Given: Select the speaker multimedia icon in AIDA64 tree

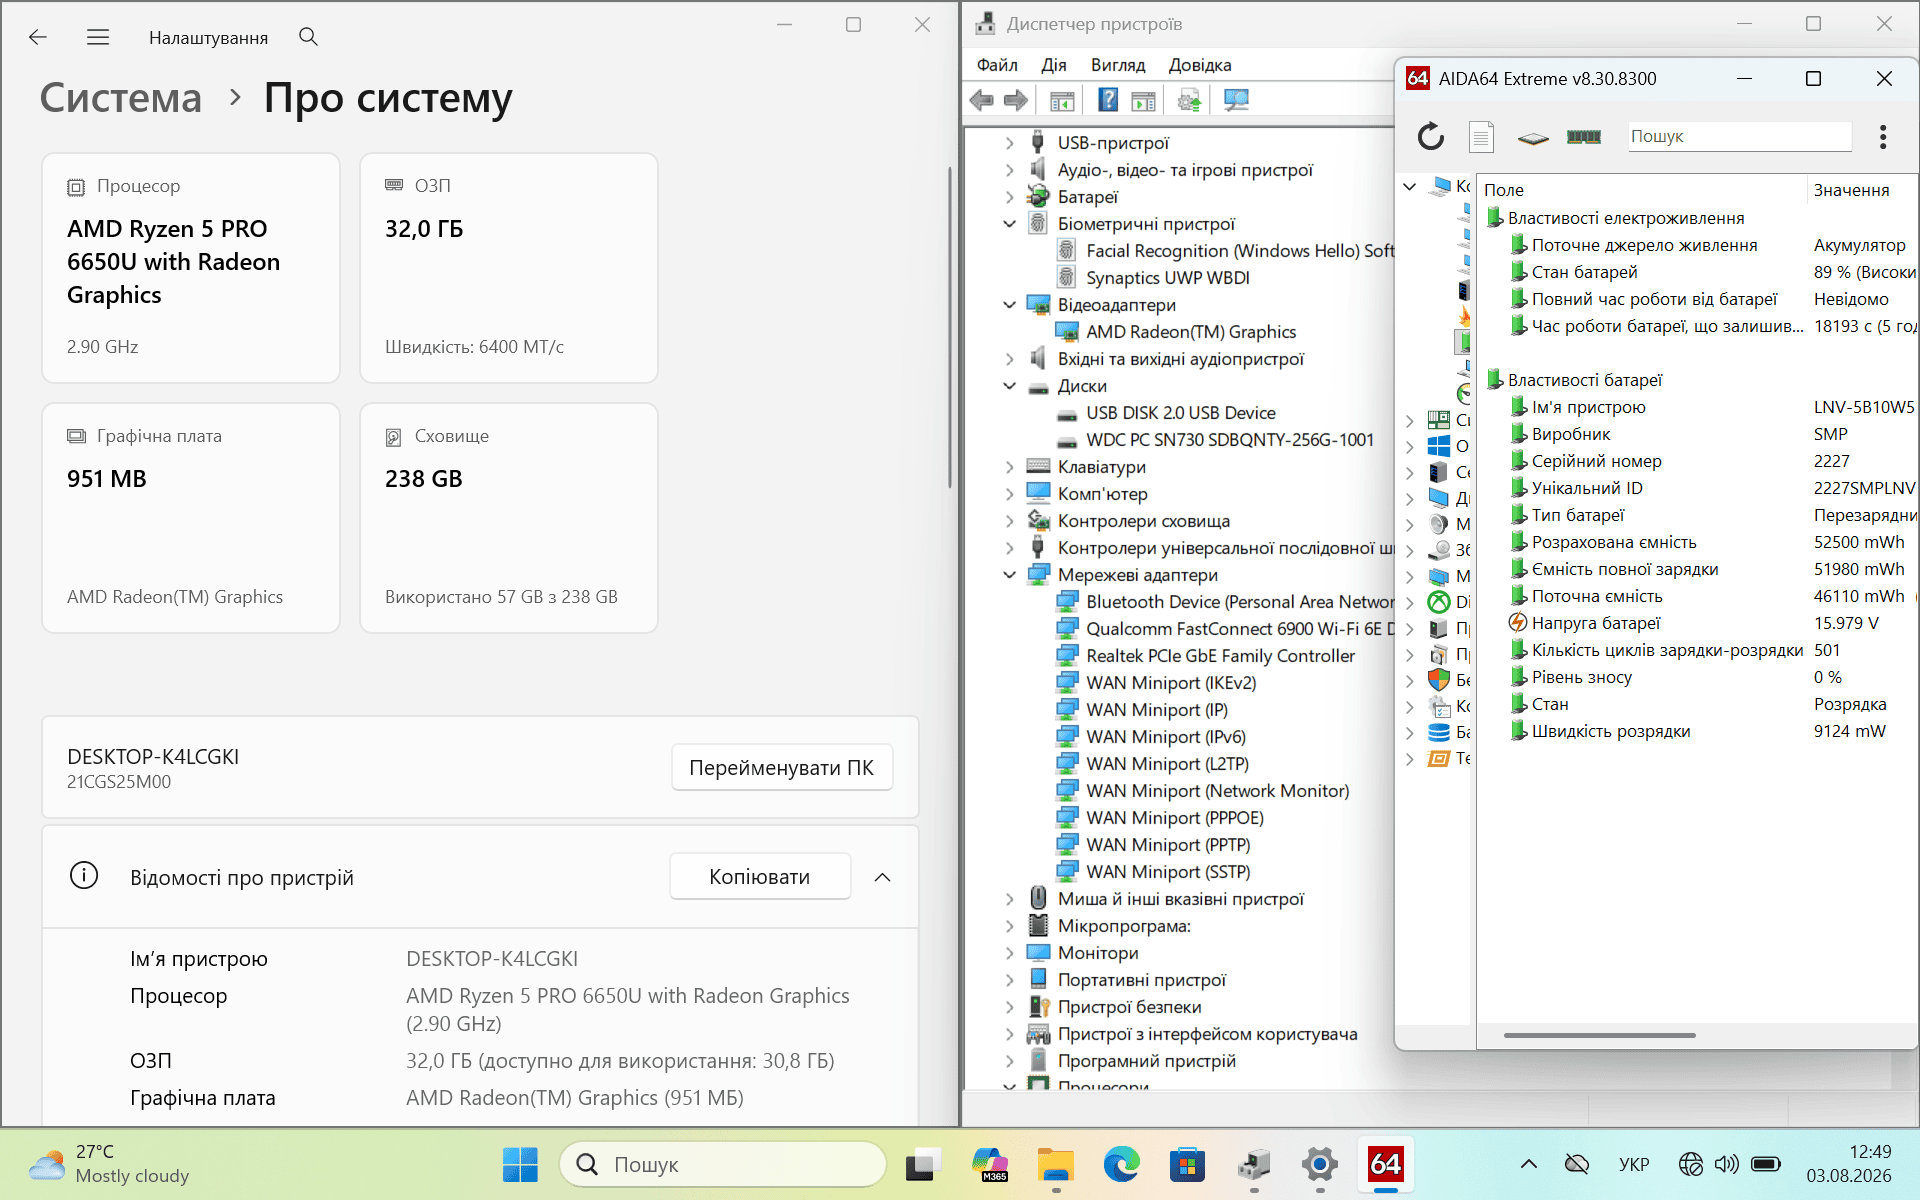Looking at the screenshot, I should pos(1439,524).
